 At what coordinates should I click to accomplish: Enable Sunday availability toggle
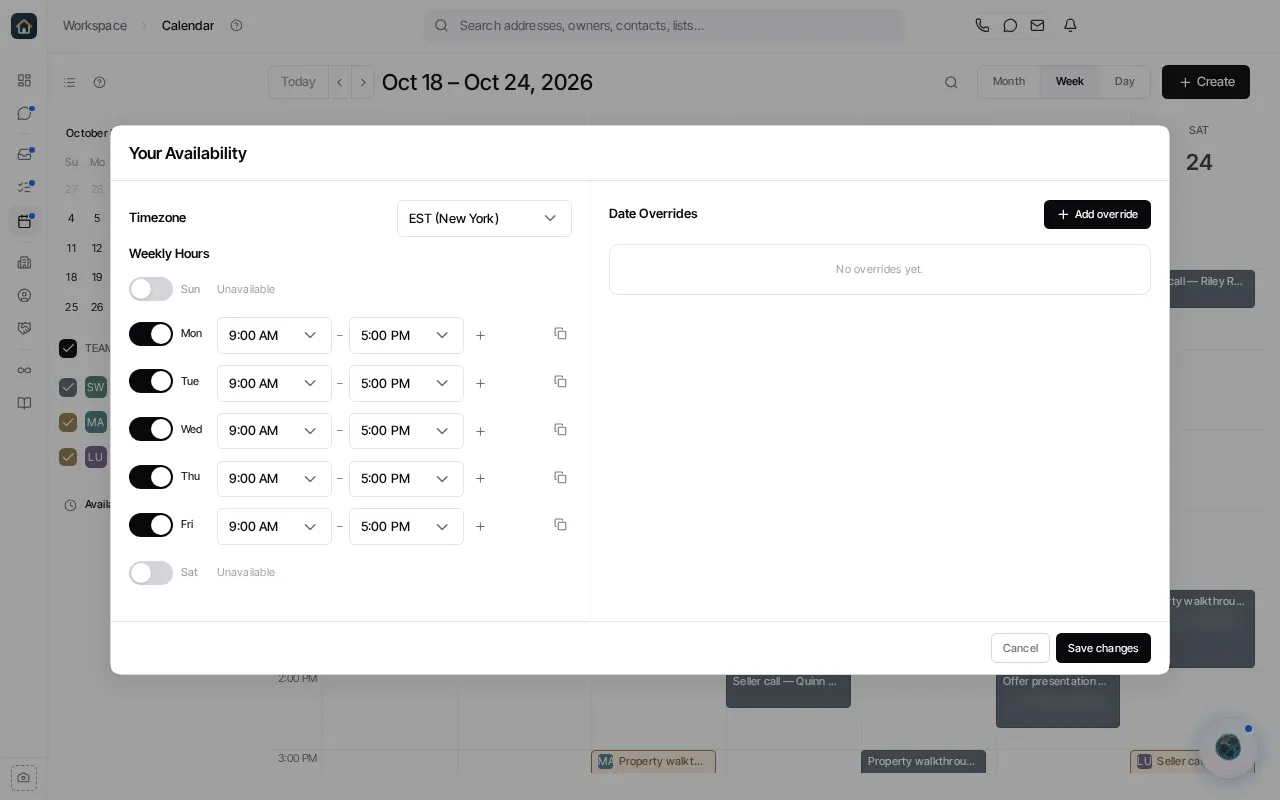point(151,289)
